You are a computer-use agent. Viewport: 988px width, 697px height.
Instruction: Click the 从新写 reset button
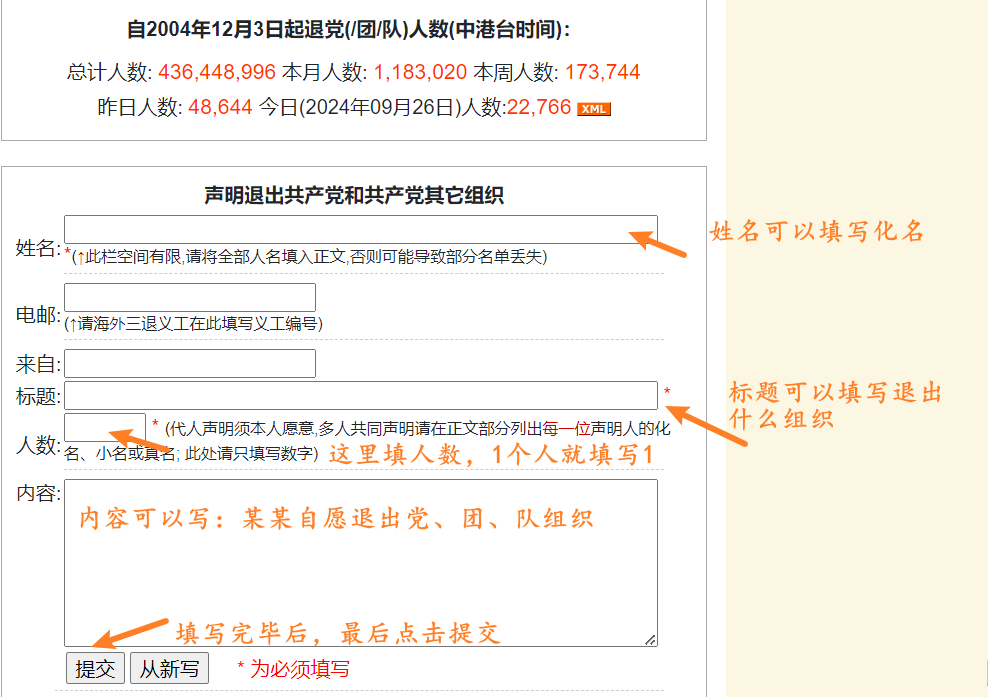click(169, 668)
